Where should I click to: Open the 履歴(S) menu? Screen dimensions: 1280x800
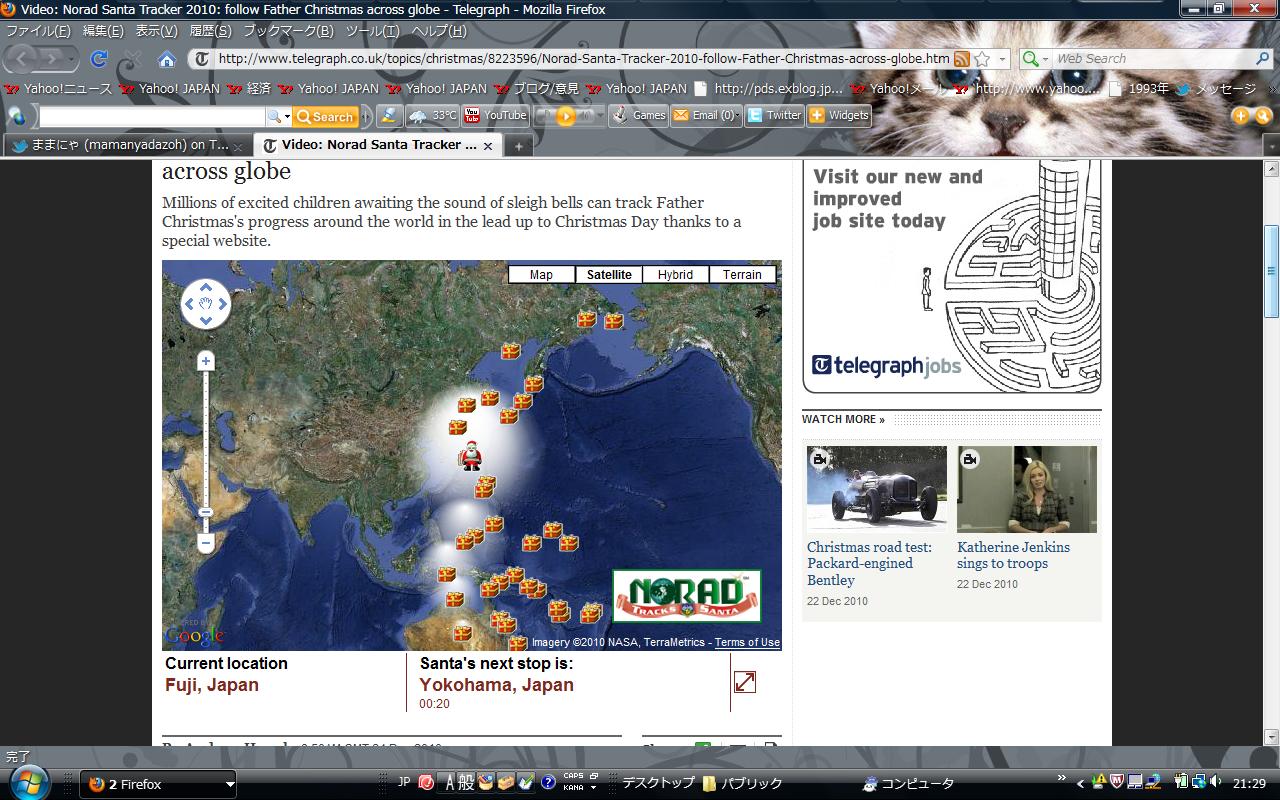[x=209, y=31]
